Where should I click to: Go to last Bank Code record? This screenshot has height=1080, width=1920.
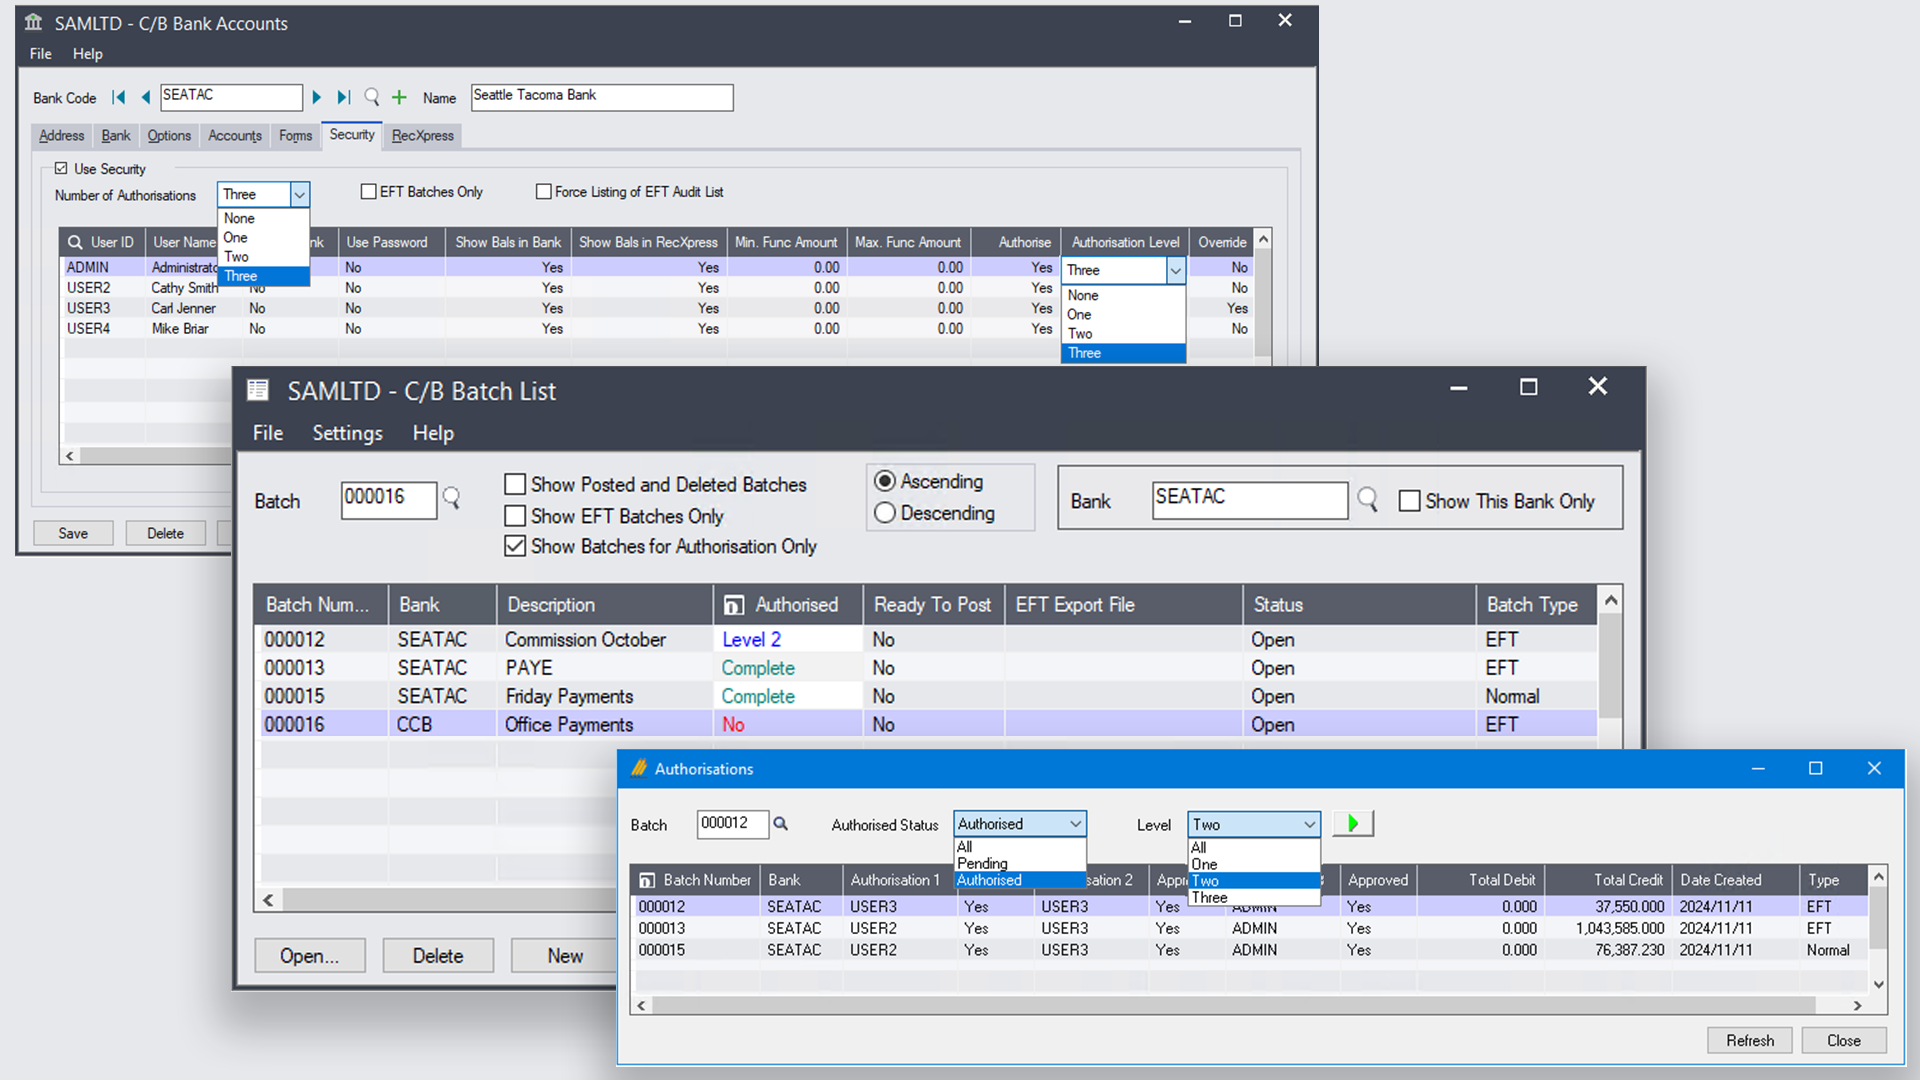343,97
